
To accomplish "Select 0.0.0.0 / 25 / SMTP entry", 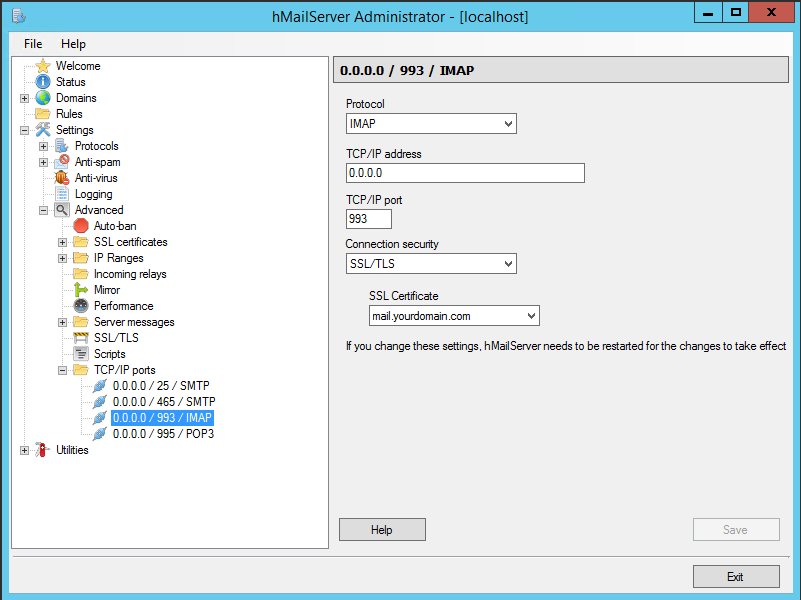I will 161,386.
